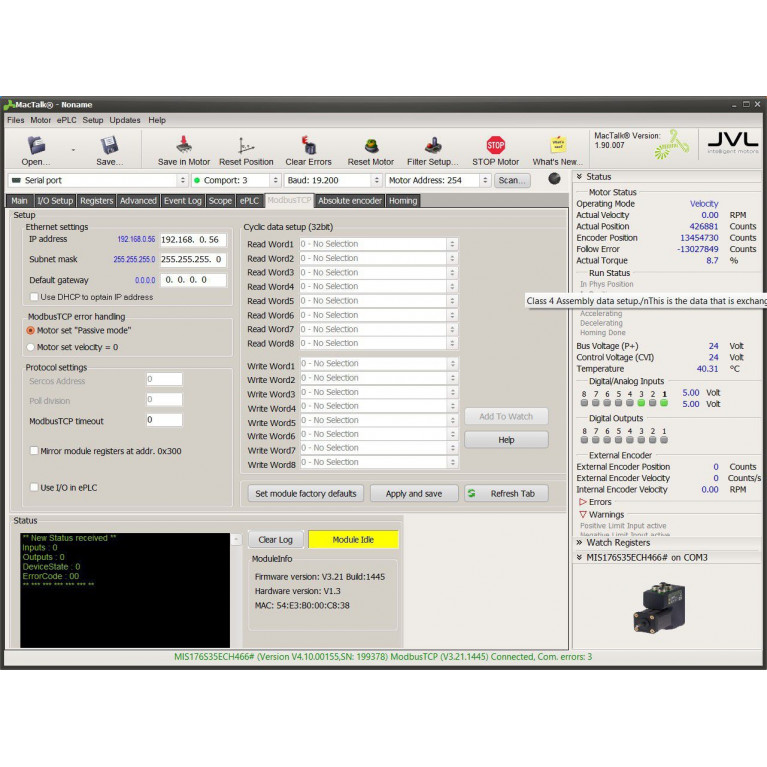Open the Baud: 19.200 dropdown
The width and height of the screenshot is (767, 767).
[x=333, y=180]
